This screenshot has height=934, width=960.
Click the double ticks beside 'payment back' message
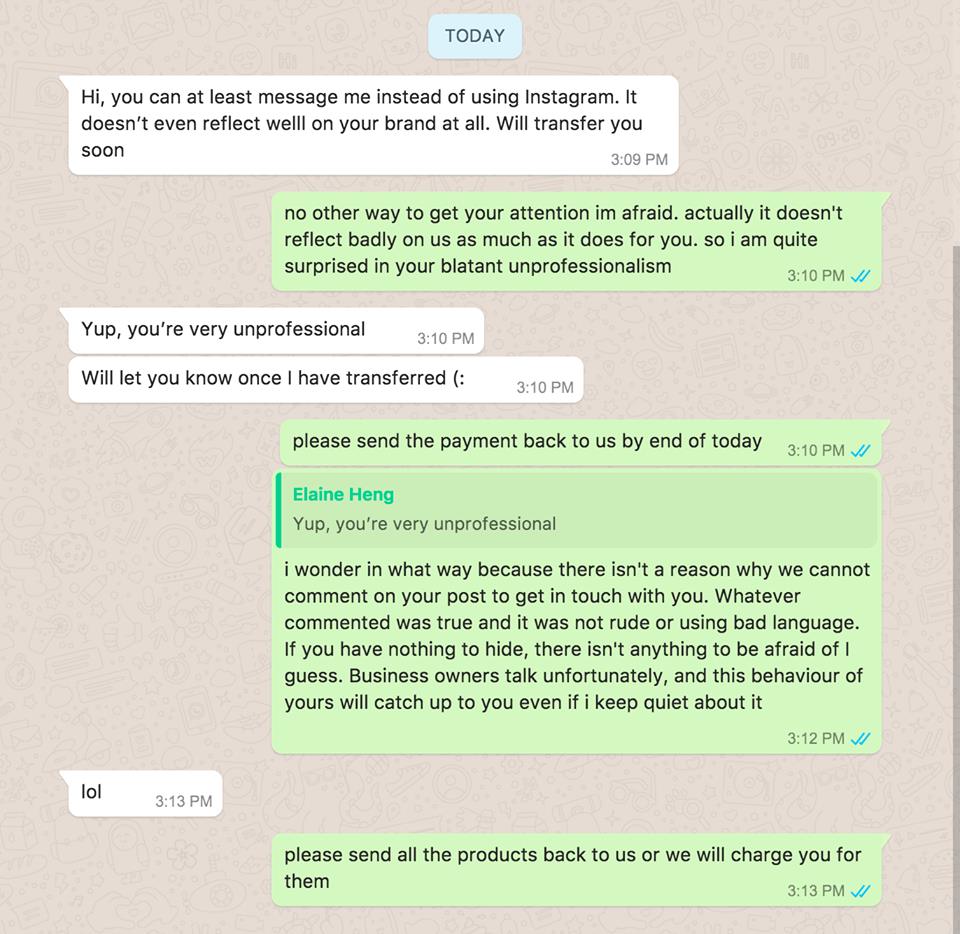[x=860, y=450]
